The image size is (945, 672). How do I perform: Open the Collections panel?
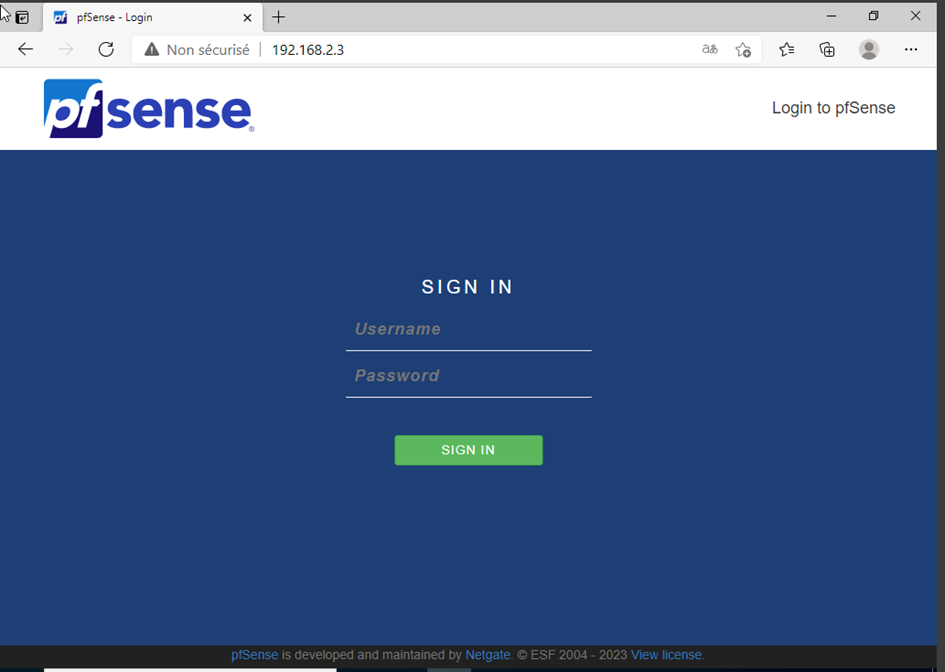tap(827, 49)
